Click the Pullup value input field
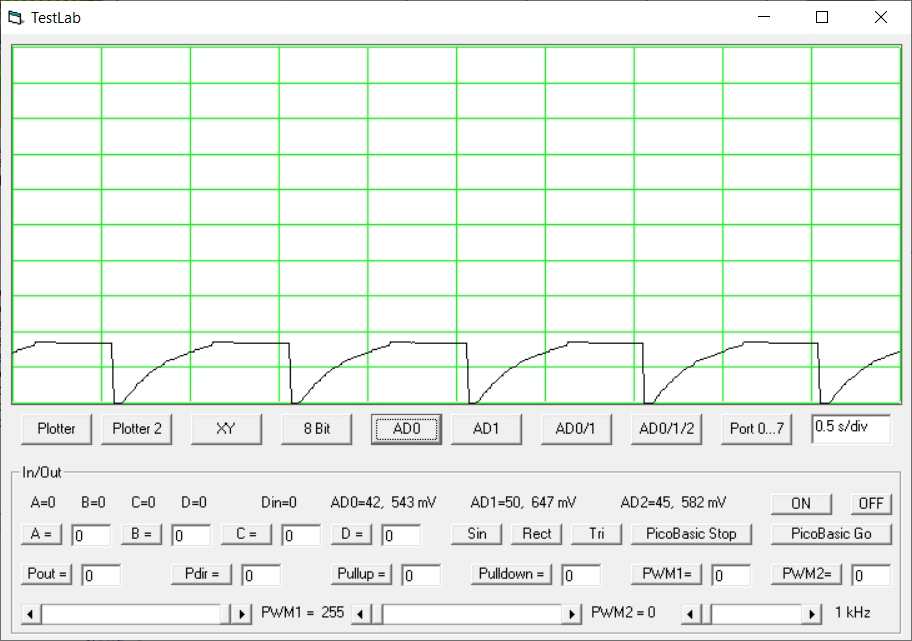Image resolution: width=912 pixels, height=641 pixels. [420, 575]
